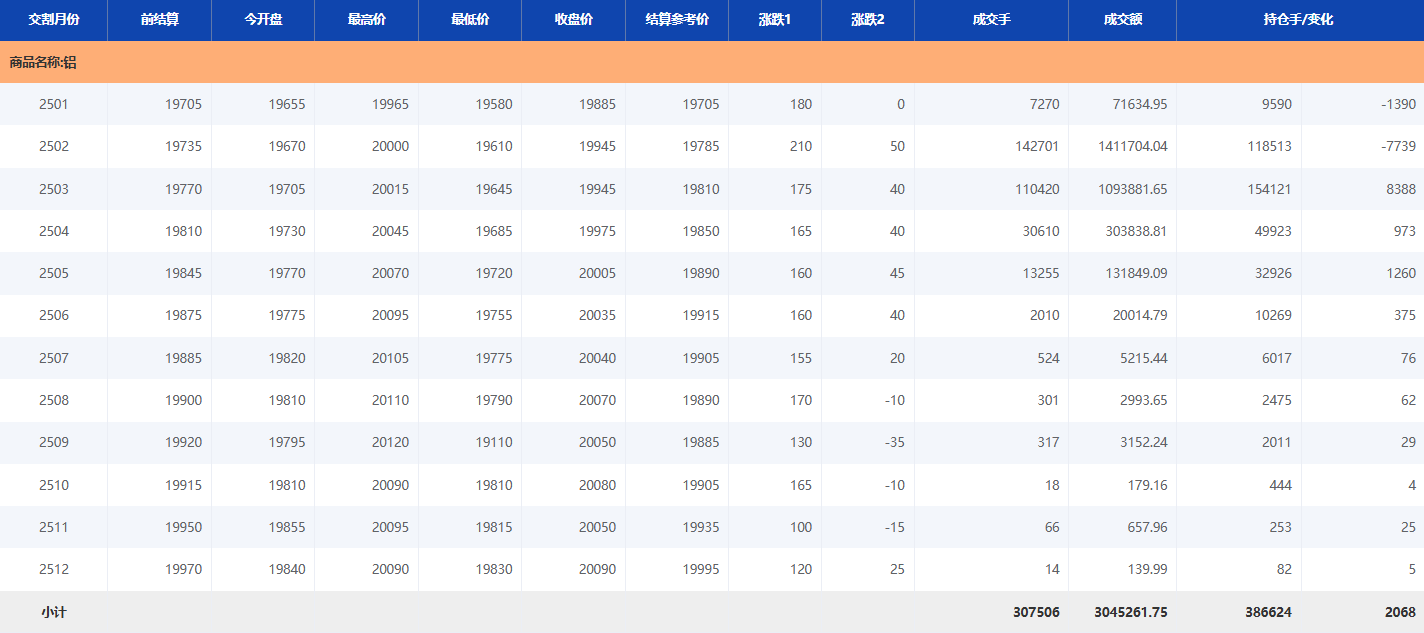This screenshot has height=633, width=1424.
Task: Click the 交割月份 column header
Action: pyautogui.click(x=54, y=20)
